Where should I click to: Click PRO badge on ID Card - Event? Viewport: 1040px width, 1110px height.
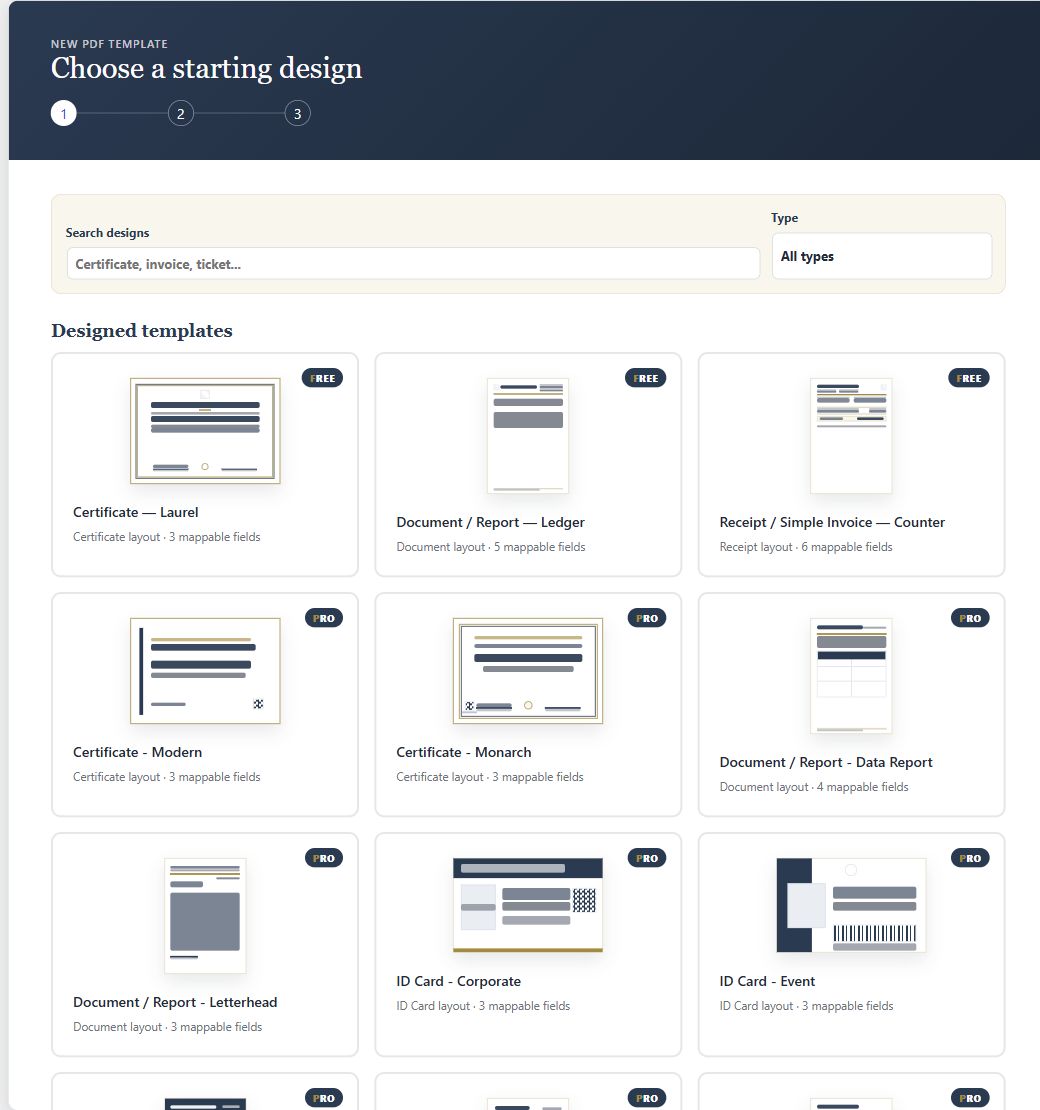pos(970,858)
